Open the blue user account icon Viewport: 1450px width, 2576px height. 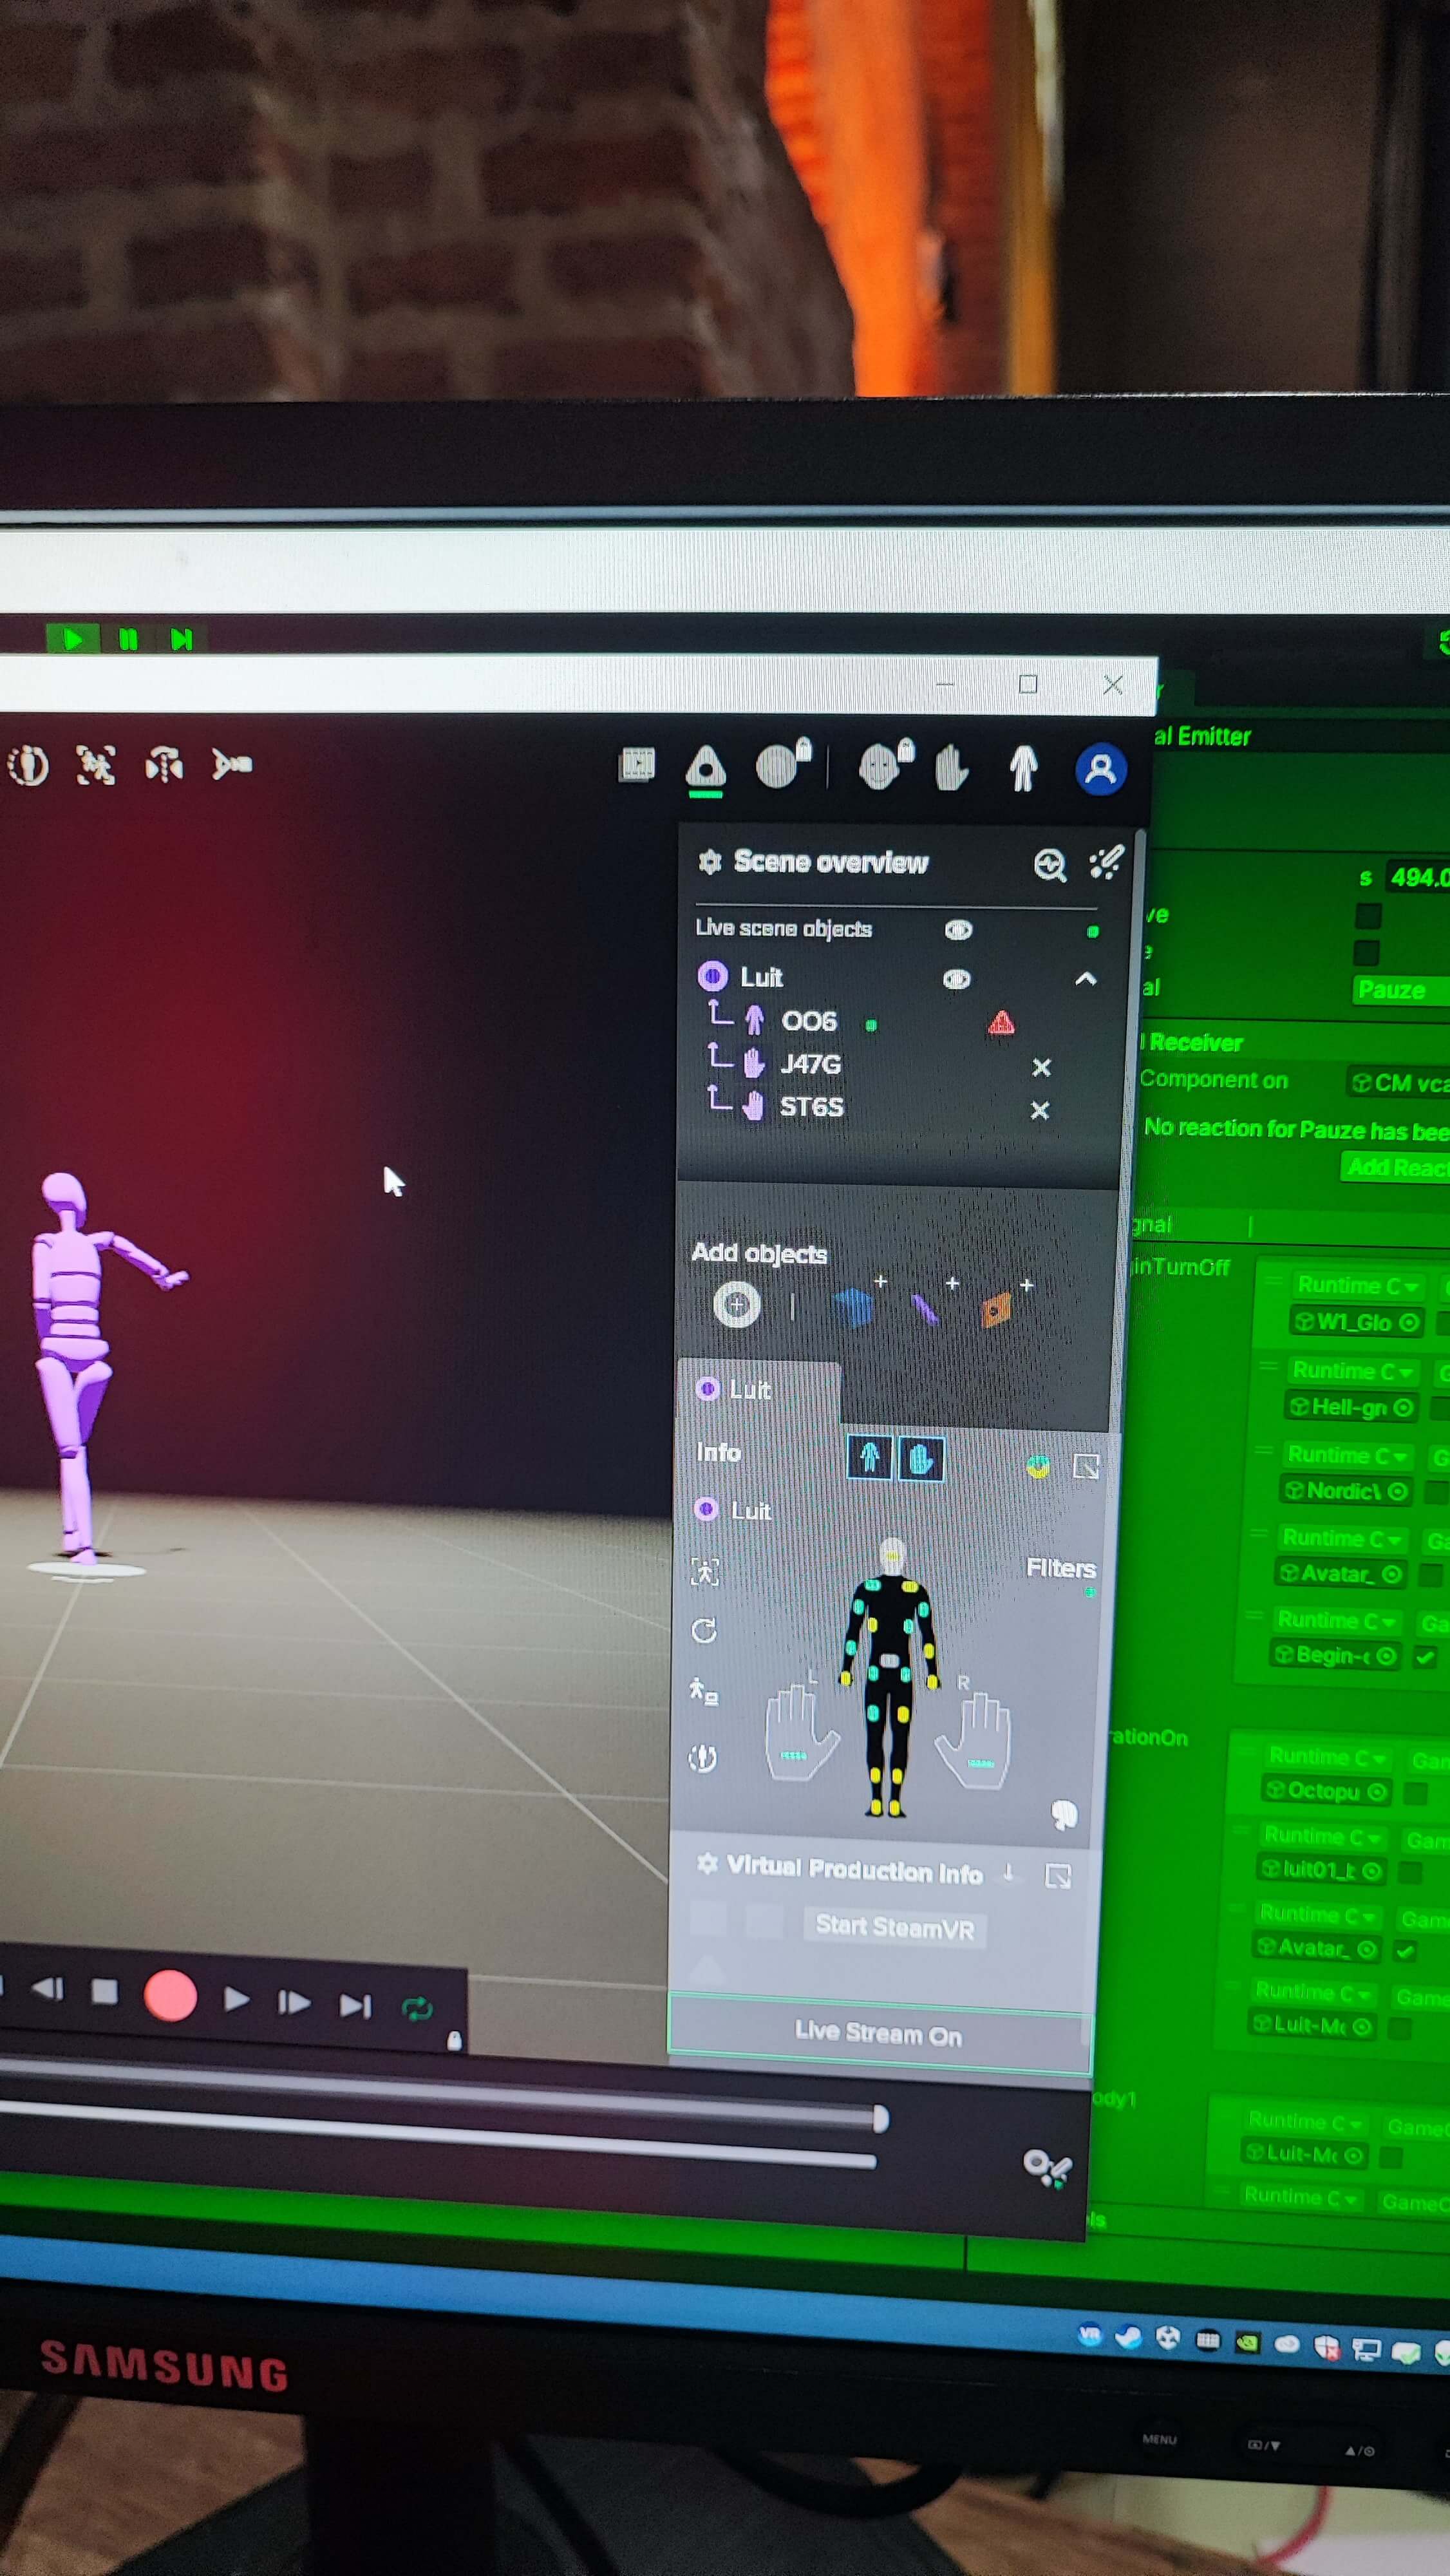coord(1101,769)
